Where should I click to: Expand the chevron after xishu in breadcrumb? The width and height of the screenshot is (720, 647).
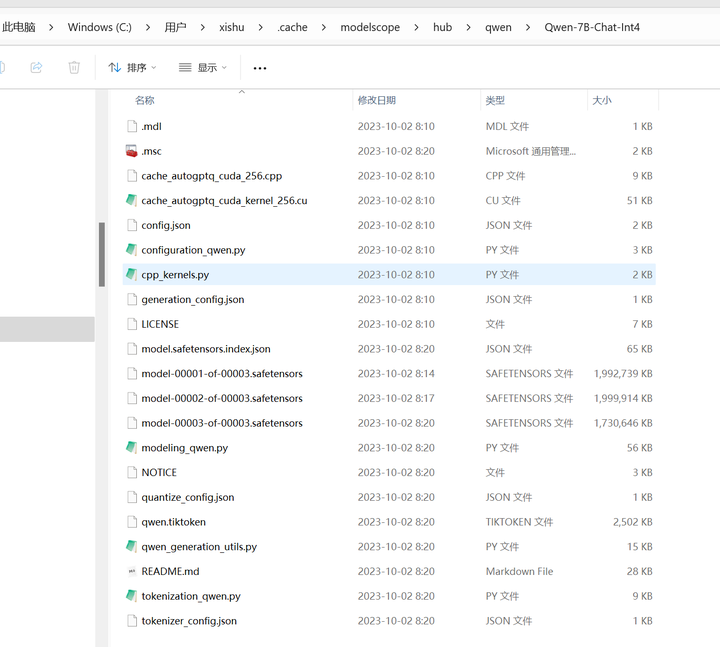260,28
